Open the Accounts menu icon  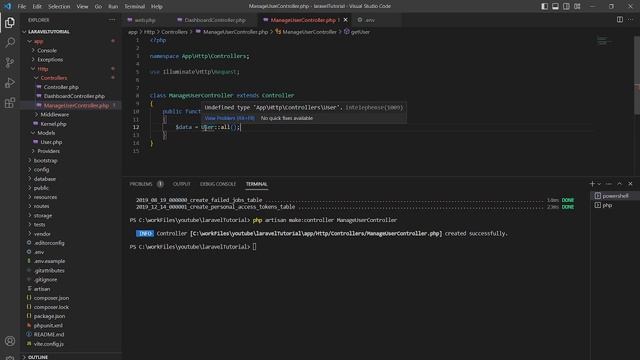[10, 341]
